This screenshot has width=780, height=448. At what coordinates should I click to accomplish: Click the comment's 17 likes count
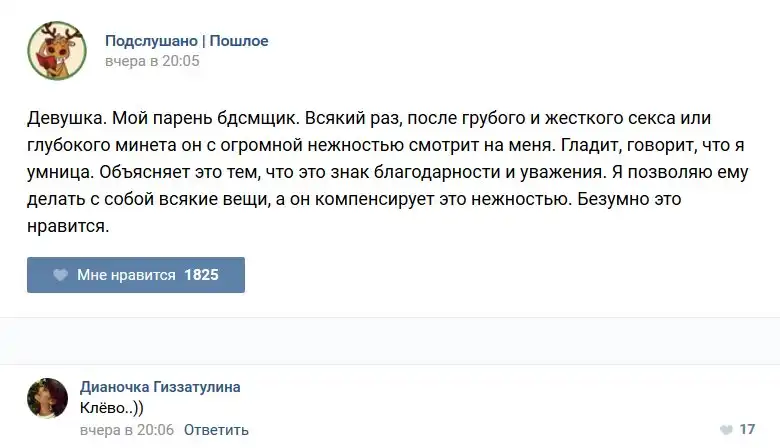(x=746, y=430)
